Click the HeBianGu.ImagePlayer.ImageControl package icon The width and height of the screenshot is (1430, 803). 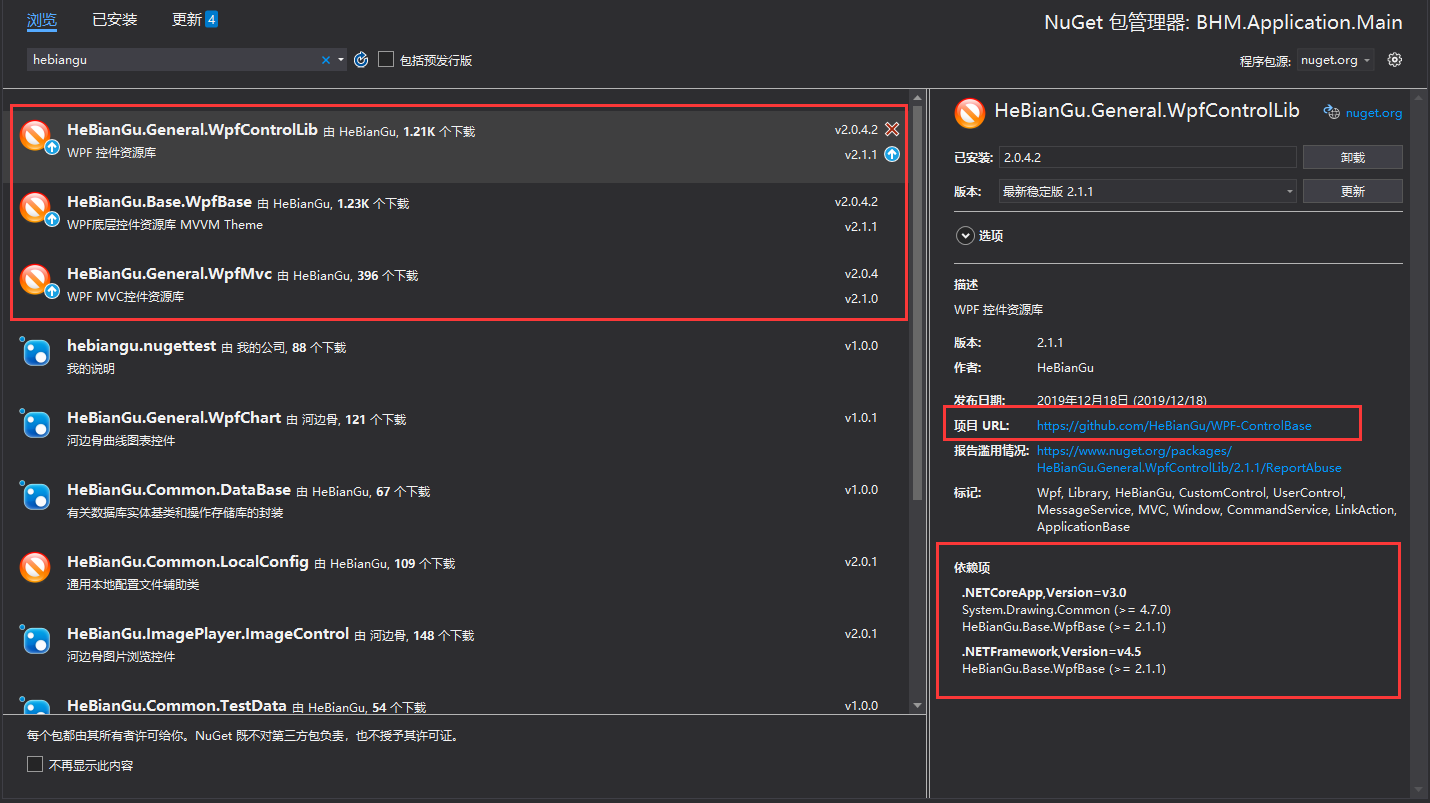click(x=35, y=640)
